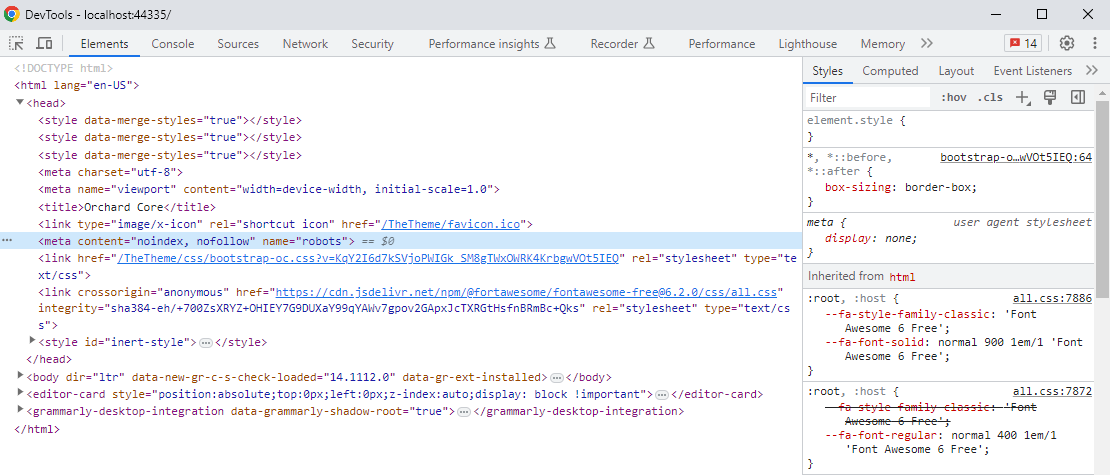
Task: Select the Styles pane tab
Action: [828, 71]
